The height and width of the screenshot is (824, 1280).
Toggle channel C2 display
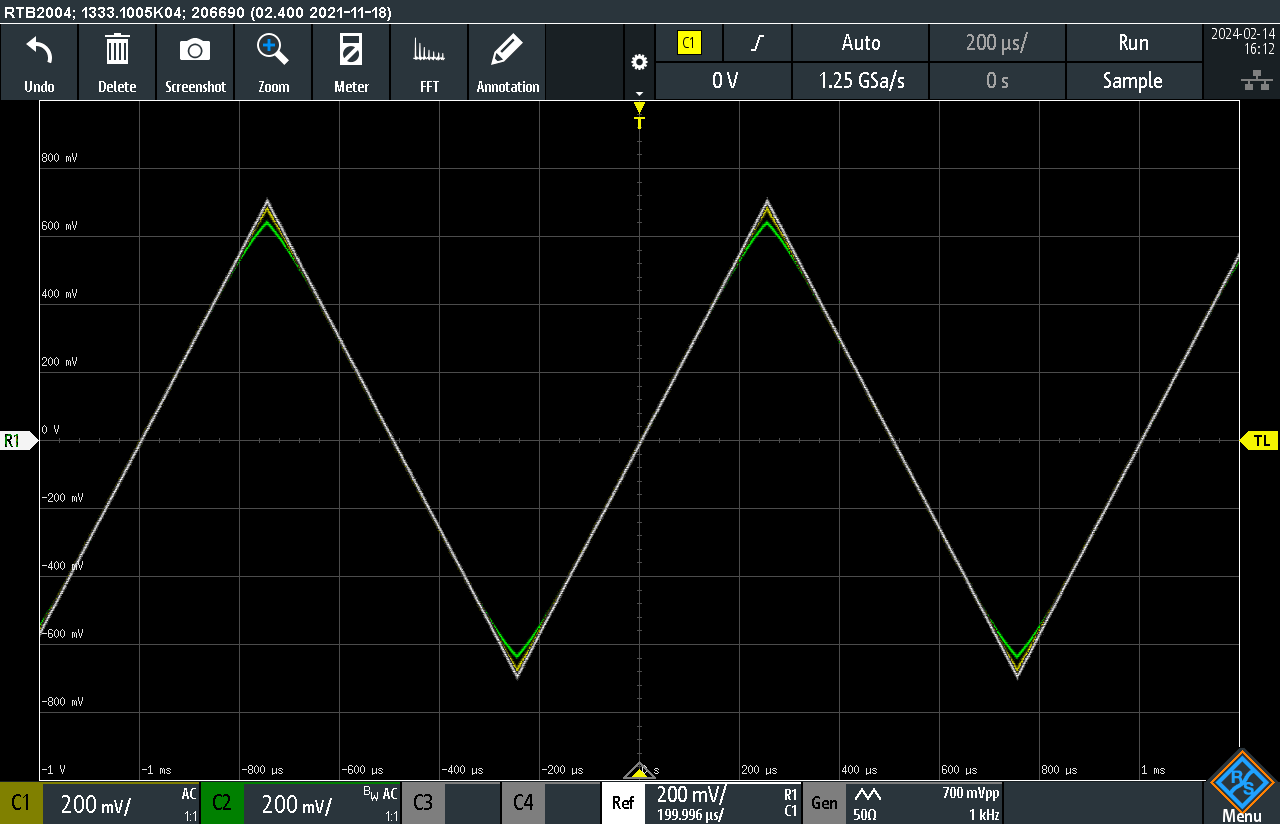click(221, 803)
